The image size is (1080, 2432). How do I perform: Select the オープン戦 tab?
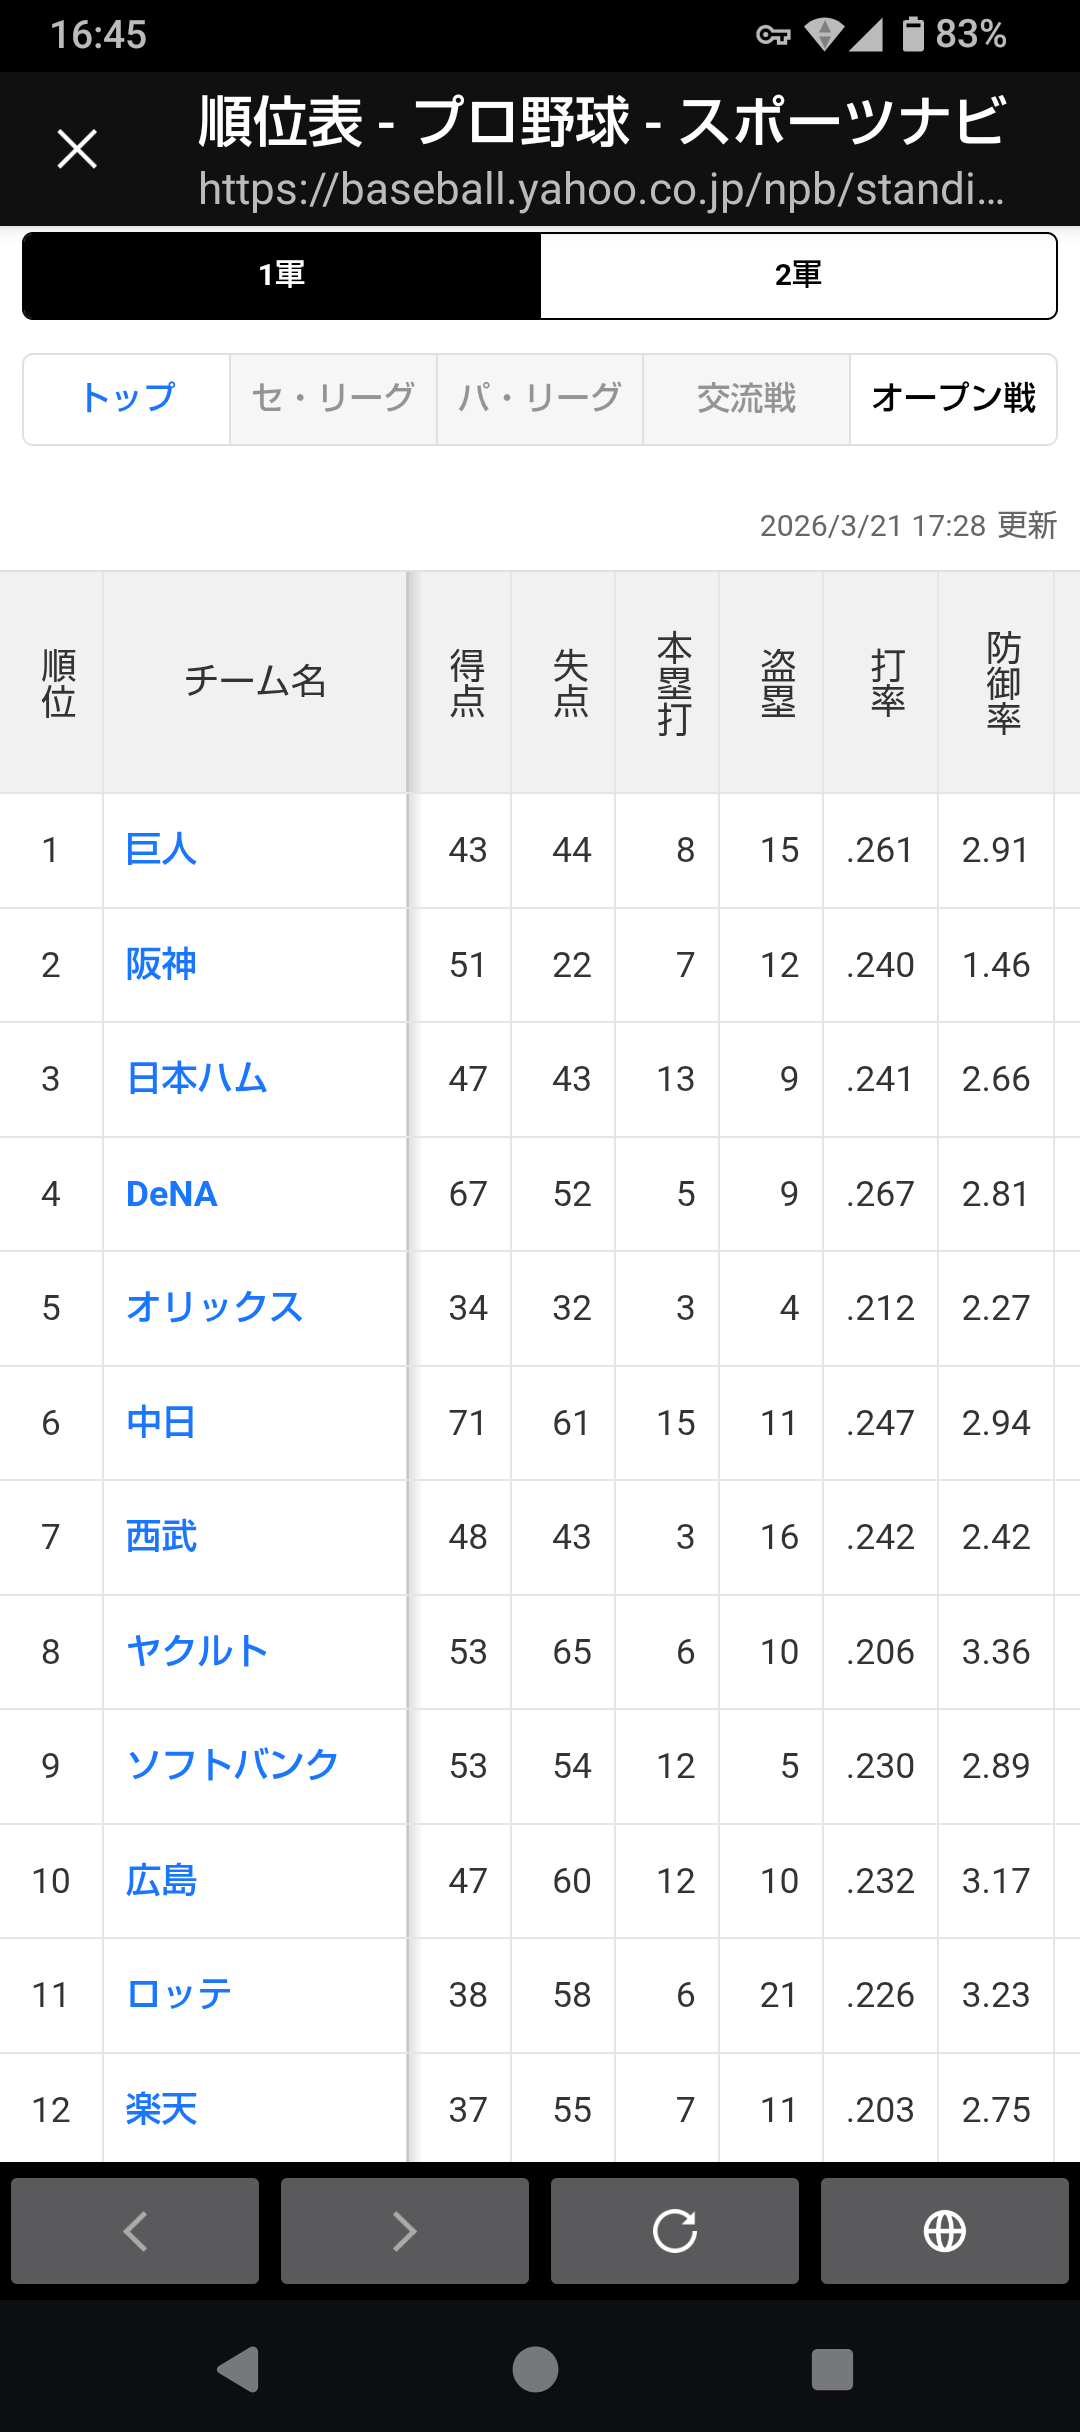(x=953, y=398)
